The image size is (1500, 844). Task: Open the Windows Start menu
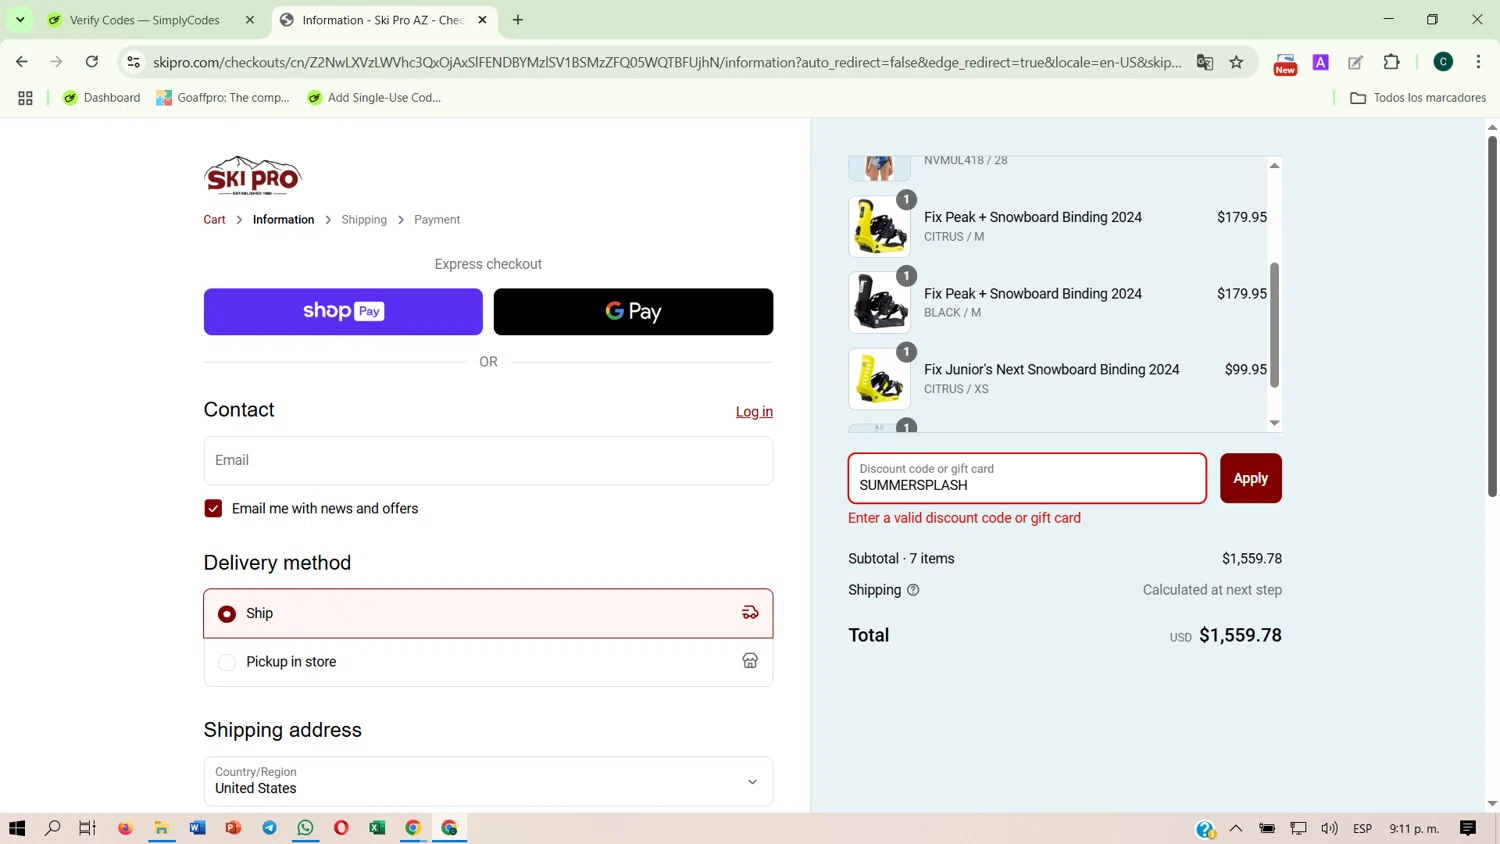click(x=17, y=828)
